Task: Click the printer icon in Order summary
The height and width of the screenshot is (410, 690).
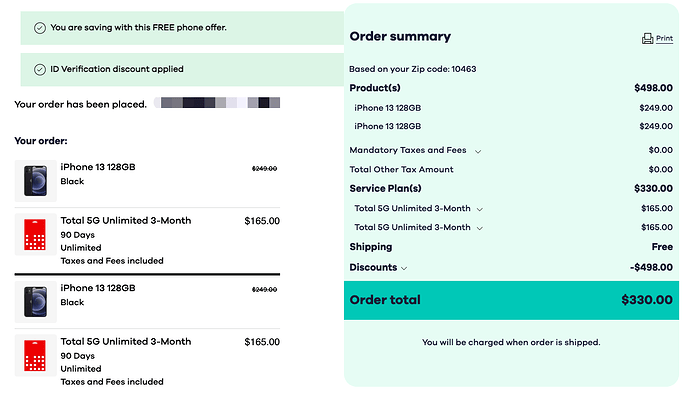Action: pos(647,39)
